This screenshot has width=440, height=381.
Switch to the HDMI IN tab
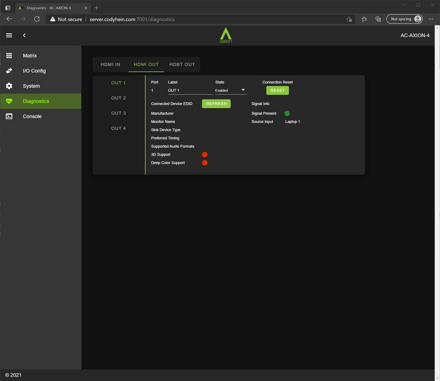[x=110, y=64]
